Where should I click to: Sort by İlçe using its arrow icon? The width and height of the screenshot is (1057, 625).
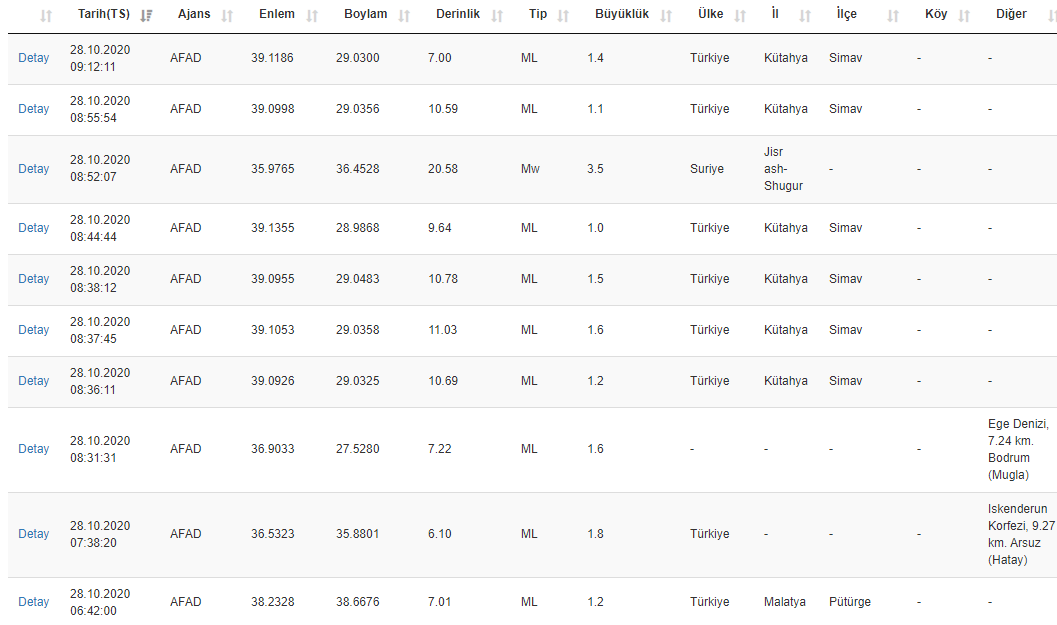[893, 16]
